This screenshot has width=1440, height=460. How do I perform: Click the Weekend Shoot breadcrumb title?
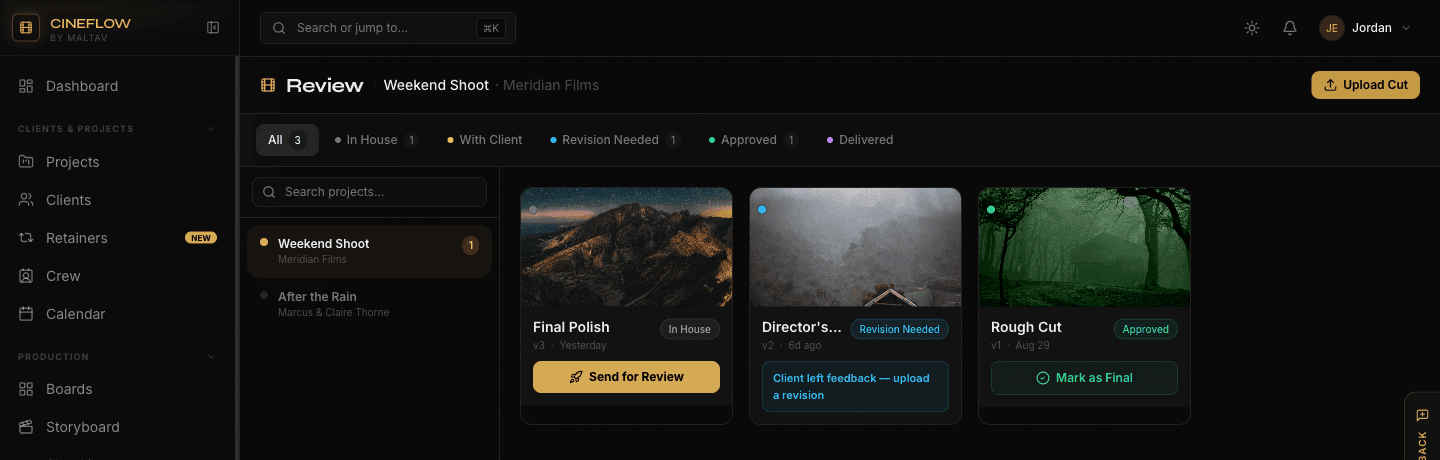pos(436,85)
